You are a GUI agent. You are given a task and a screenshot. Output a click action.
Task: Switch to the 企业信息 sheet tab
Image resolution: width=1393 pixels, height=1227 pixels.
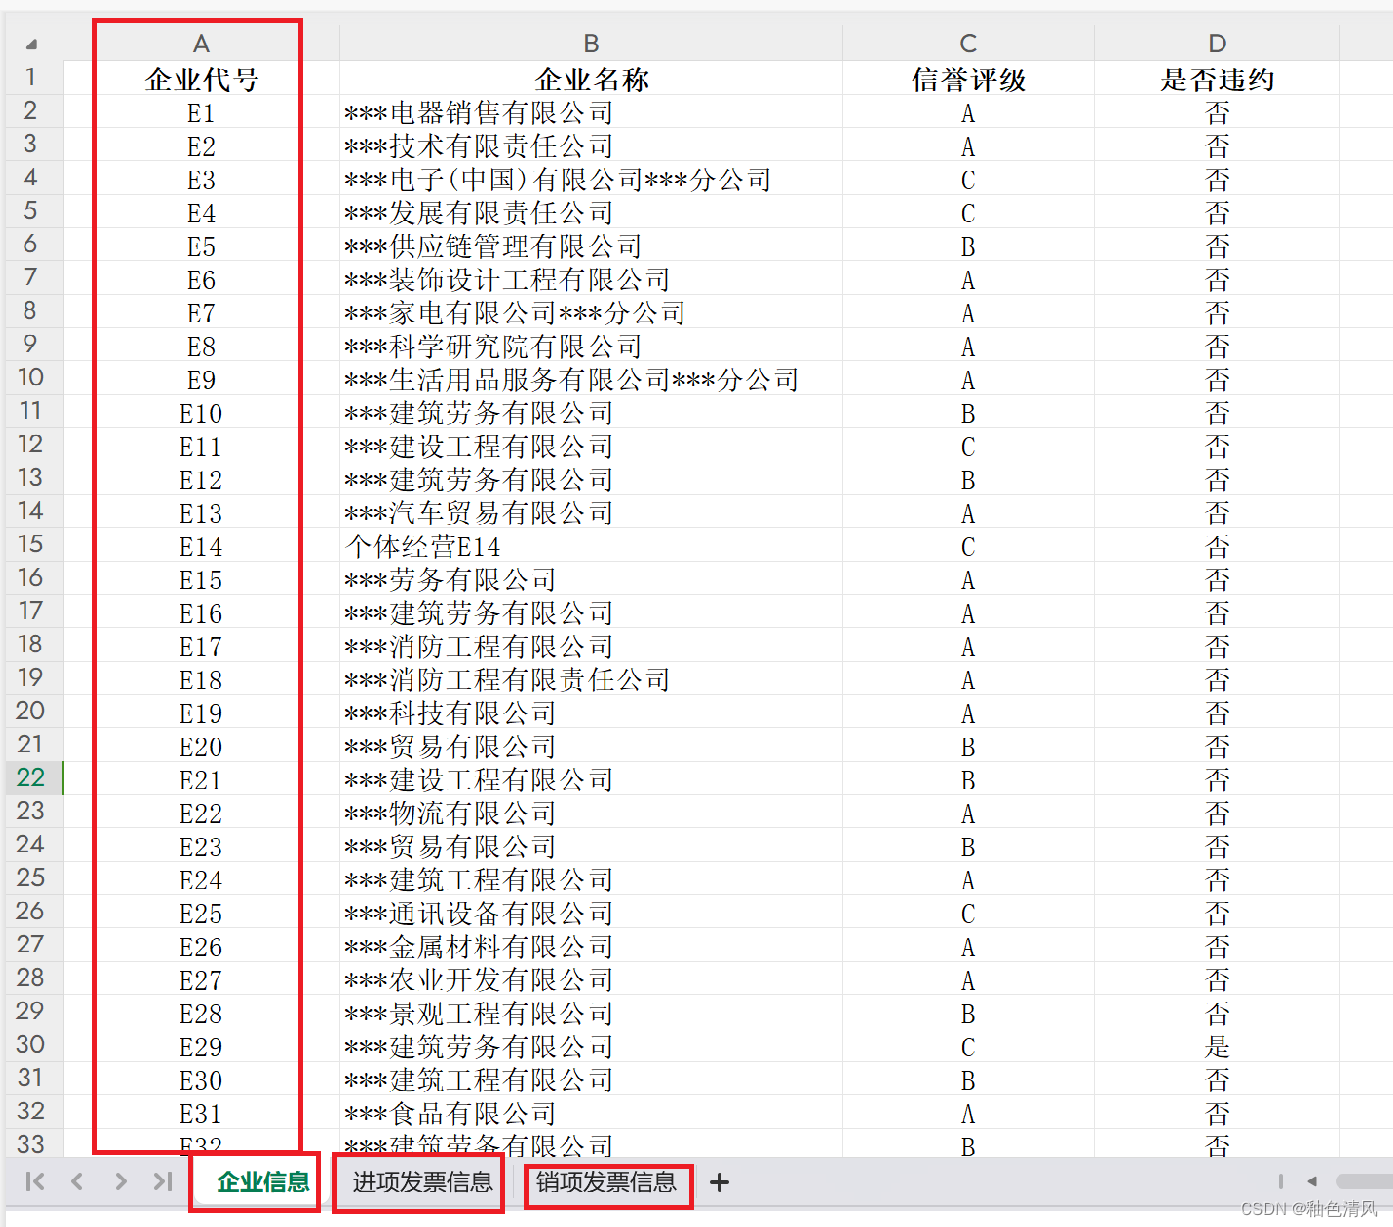tap(264, 1182)
